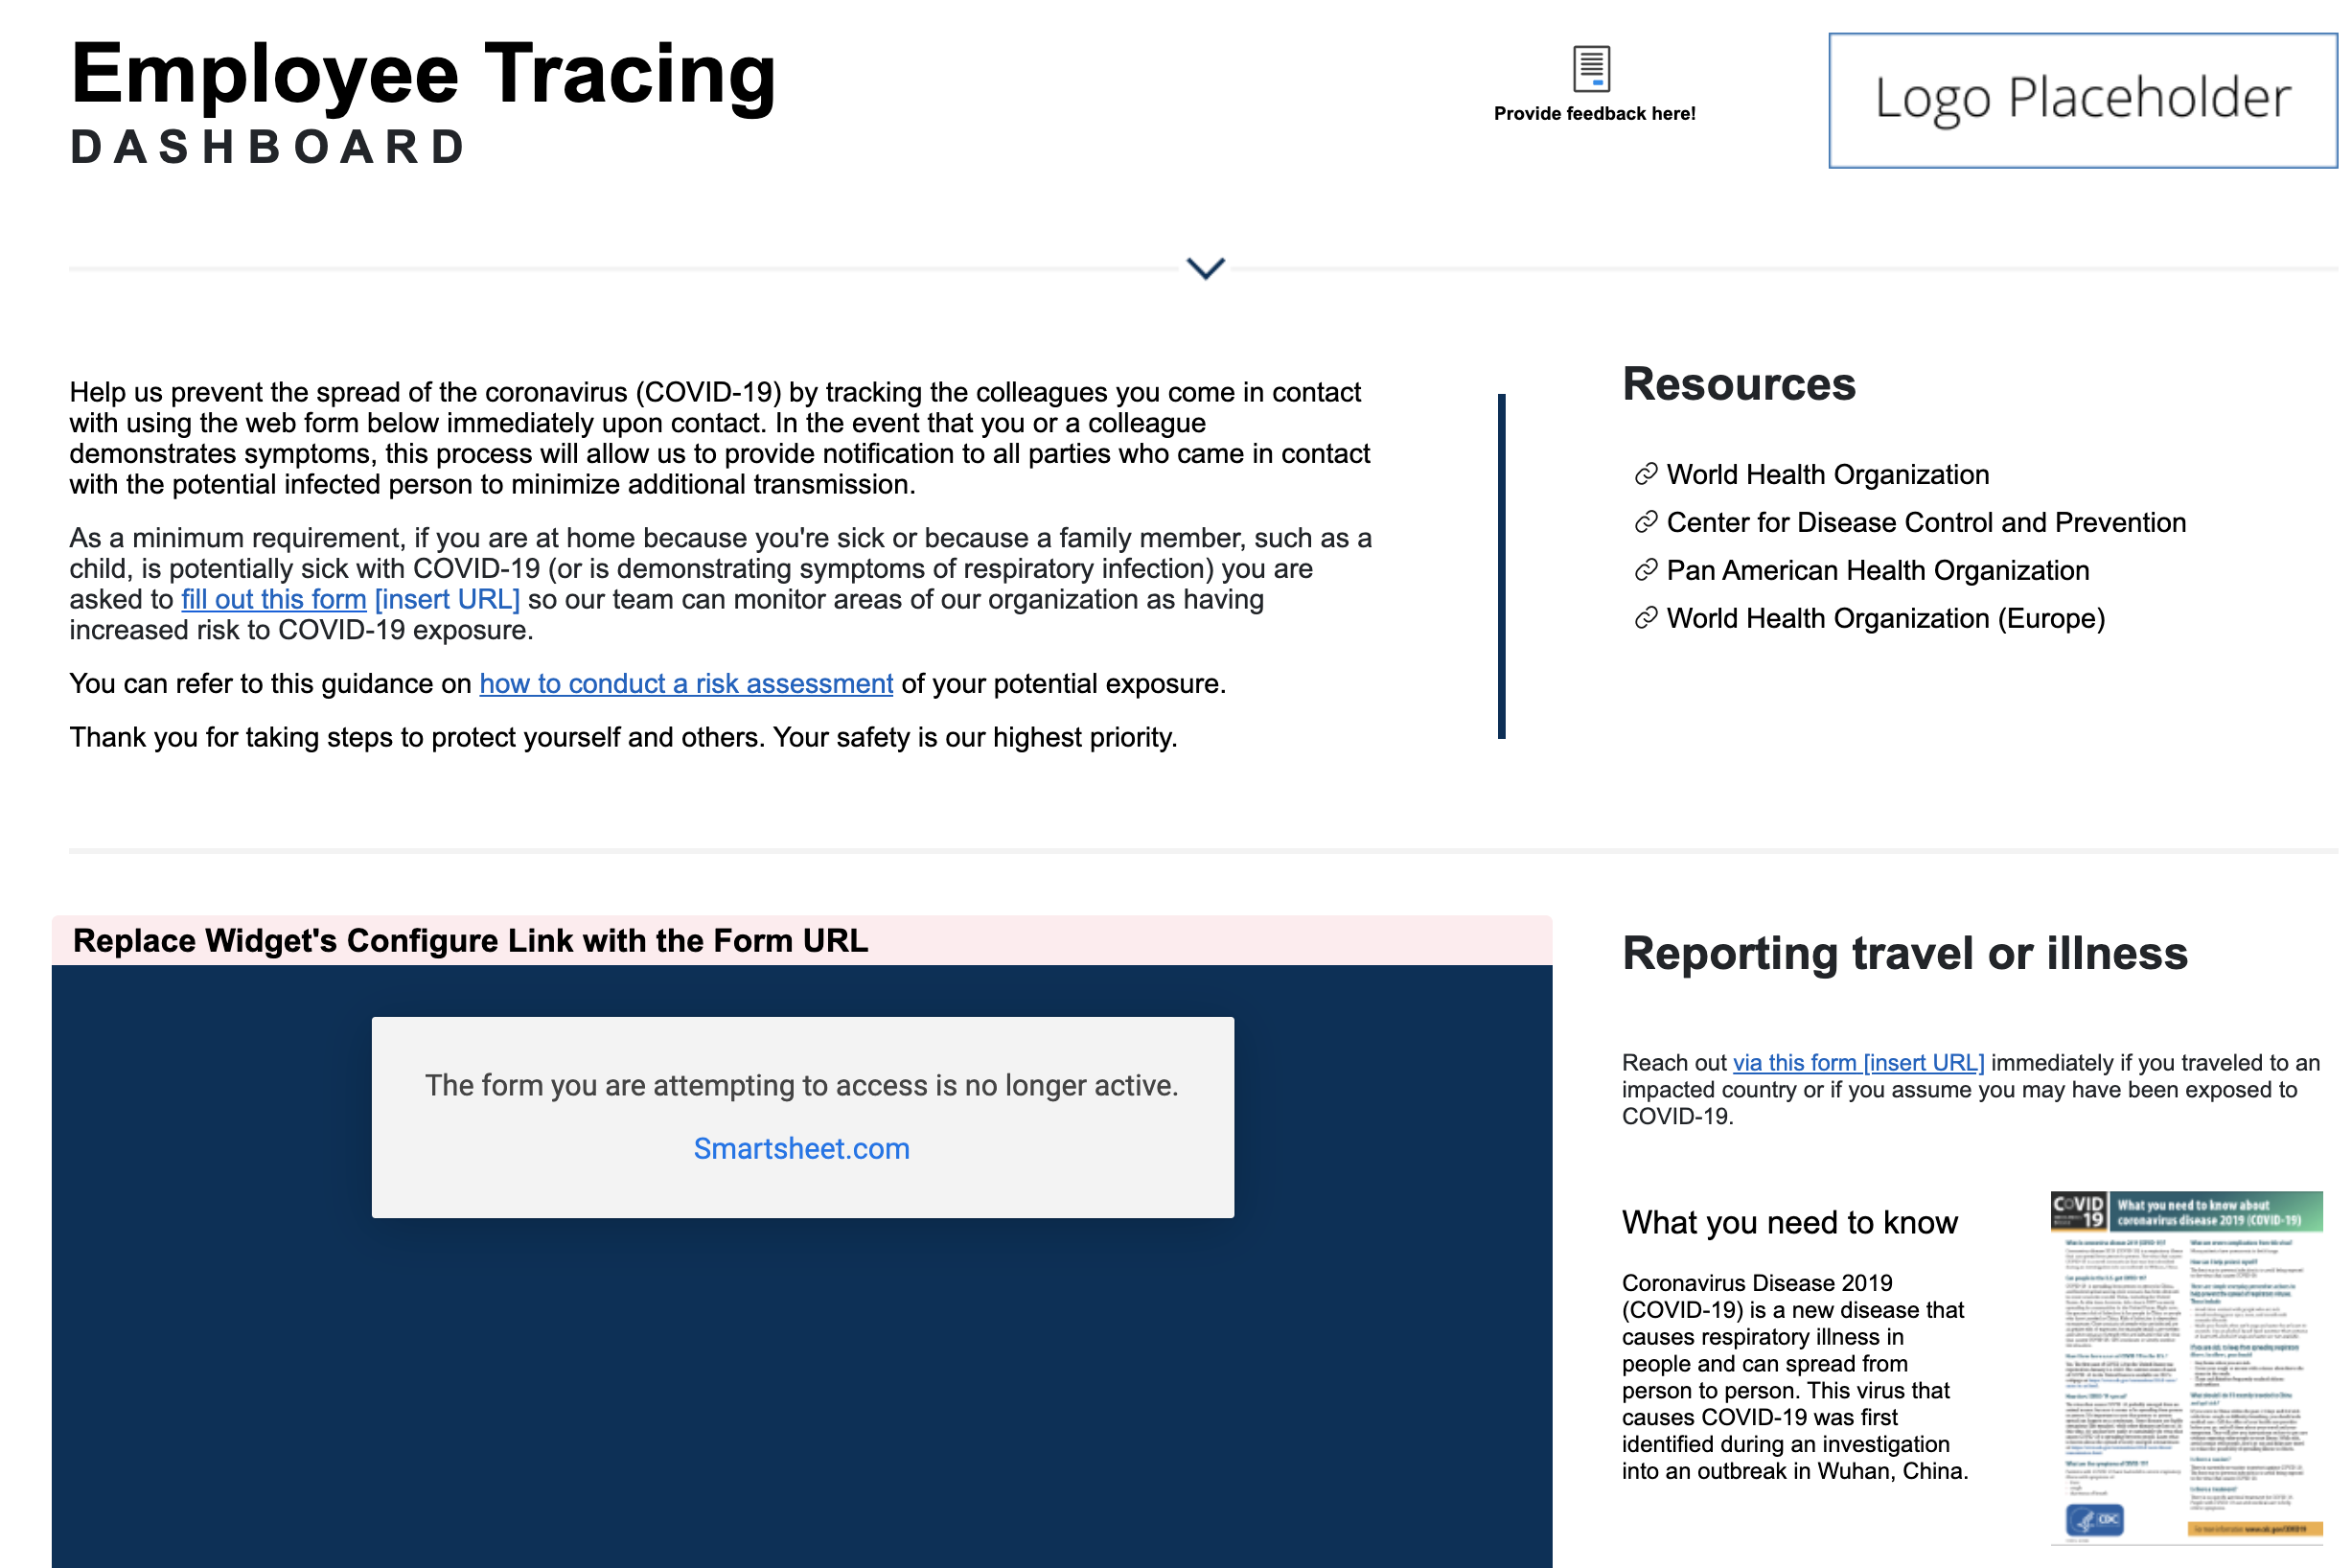Screen dimensions: 2352x1568
Task: Open Center for Disease Control and Prevention resource
Action: (x=1925, y=522)
